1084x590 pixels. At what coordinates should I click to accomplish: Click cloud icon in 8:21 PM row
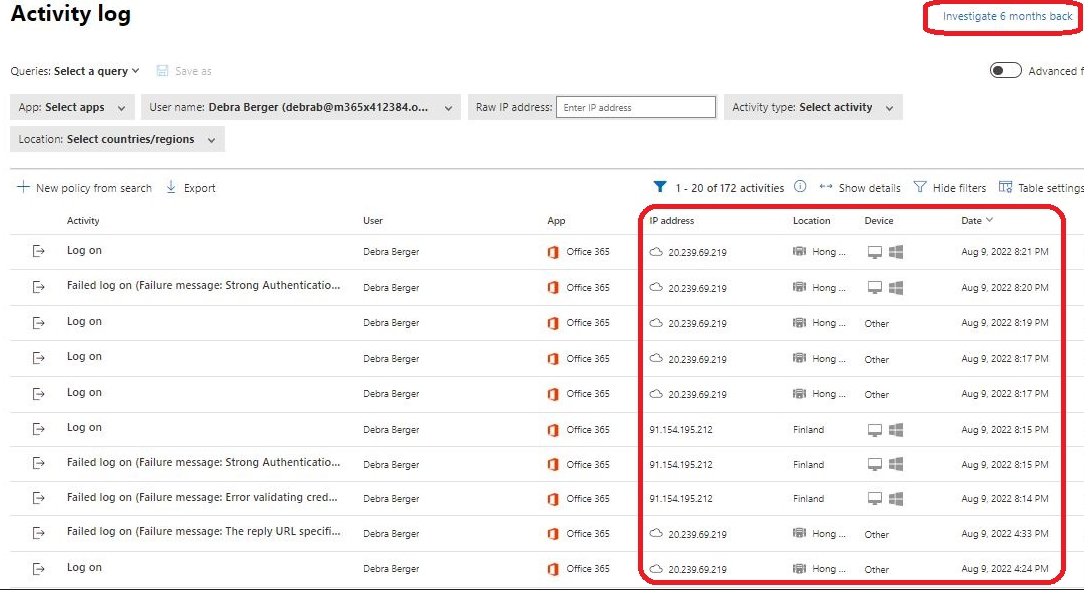[x=656, y=252]
